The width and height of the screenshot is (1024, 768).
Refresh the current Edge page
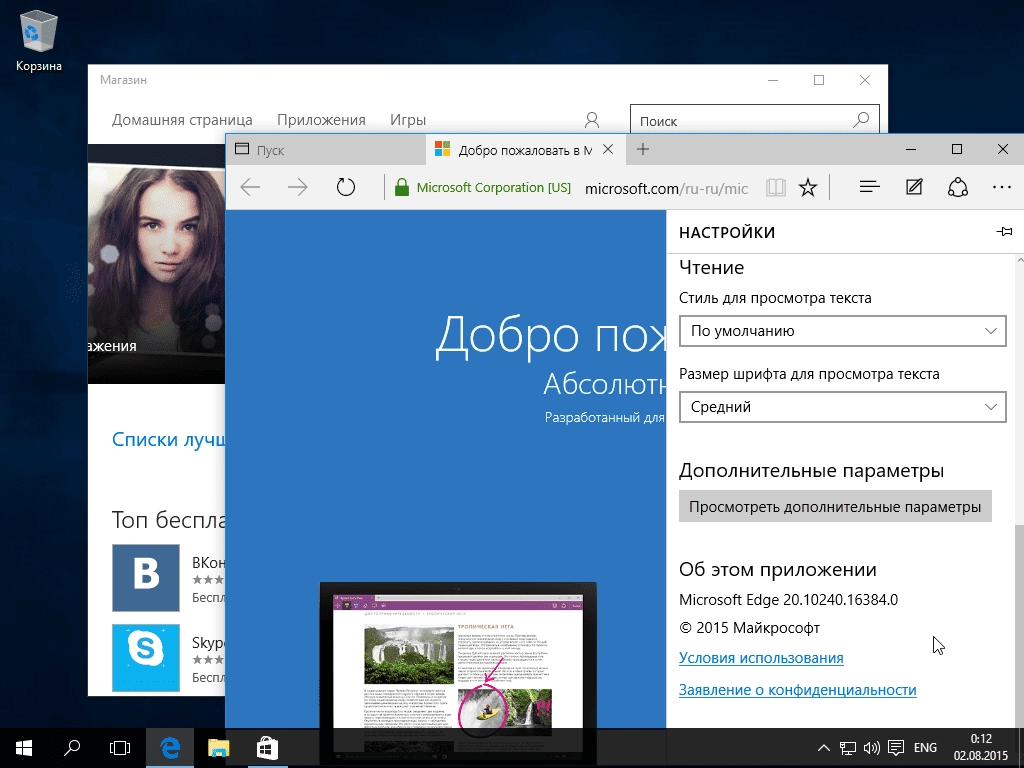tap(345, 188)
